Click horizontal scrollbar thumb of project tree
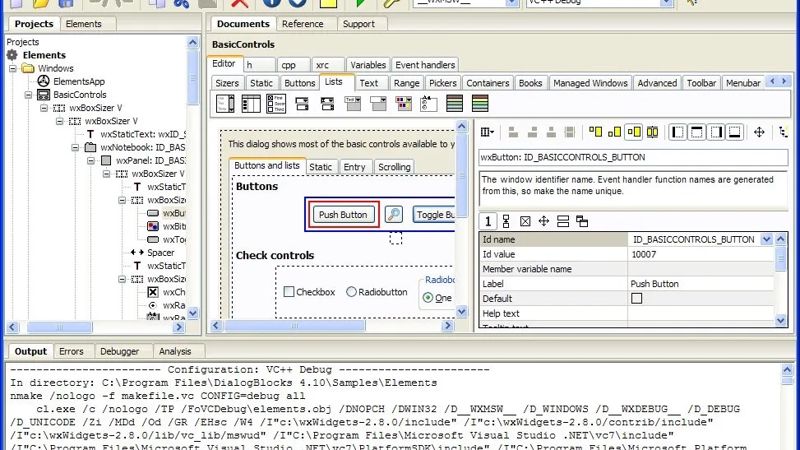The image size is (800, 450). click(60, 328)
